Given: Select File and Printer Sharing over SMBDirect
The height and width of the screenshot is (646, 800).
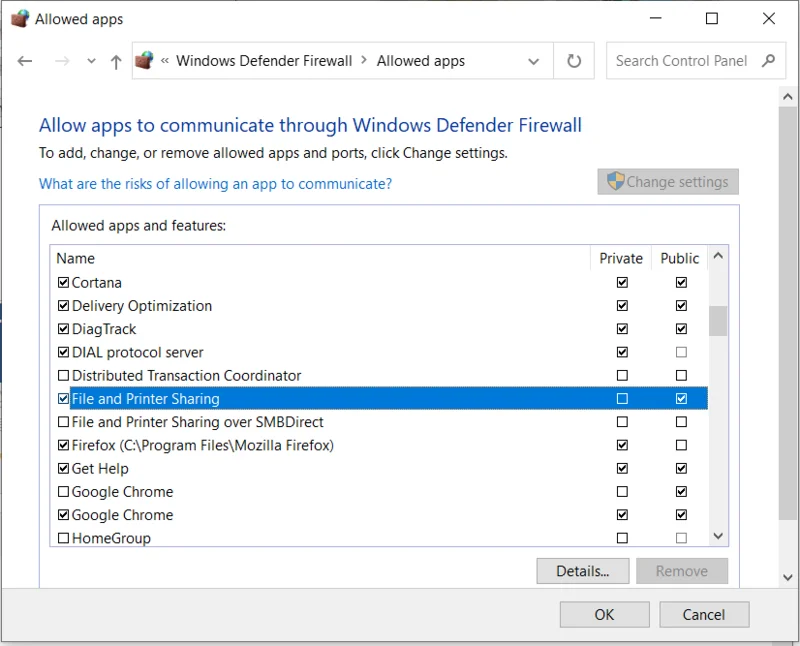Looking at the screenshot, I should (197, 422).
